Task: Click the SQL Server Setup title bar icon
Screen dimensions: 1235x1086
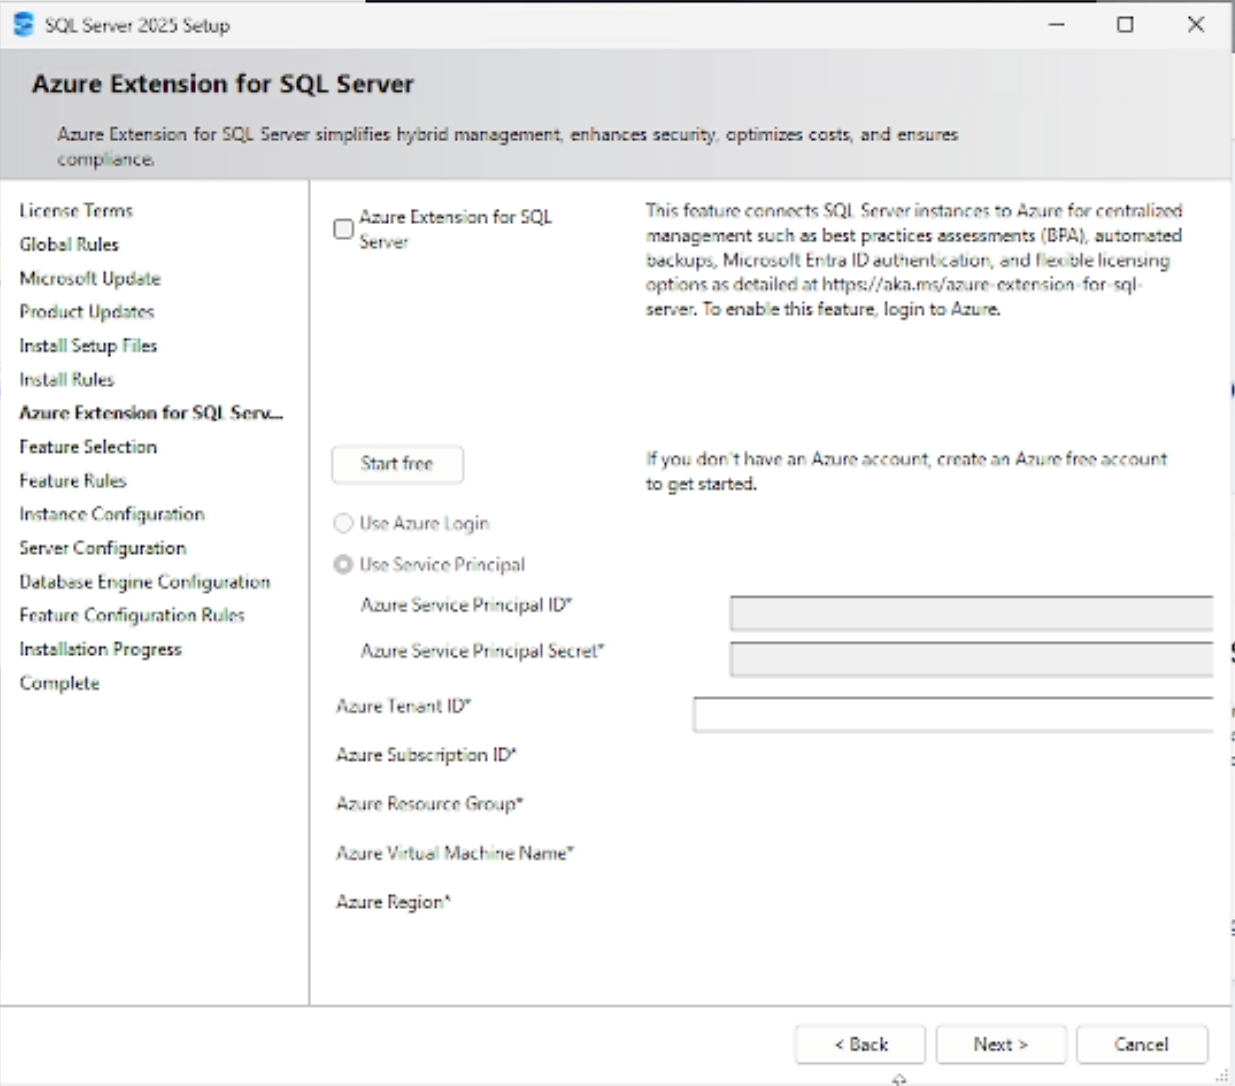Action: click(x=23, y=24)
